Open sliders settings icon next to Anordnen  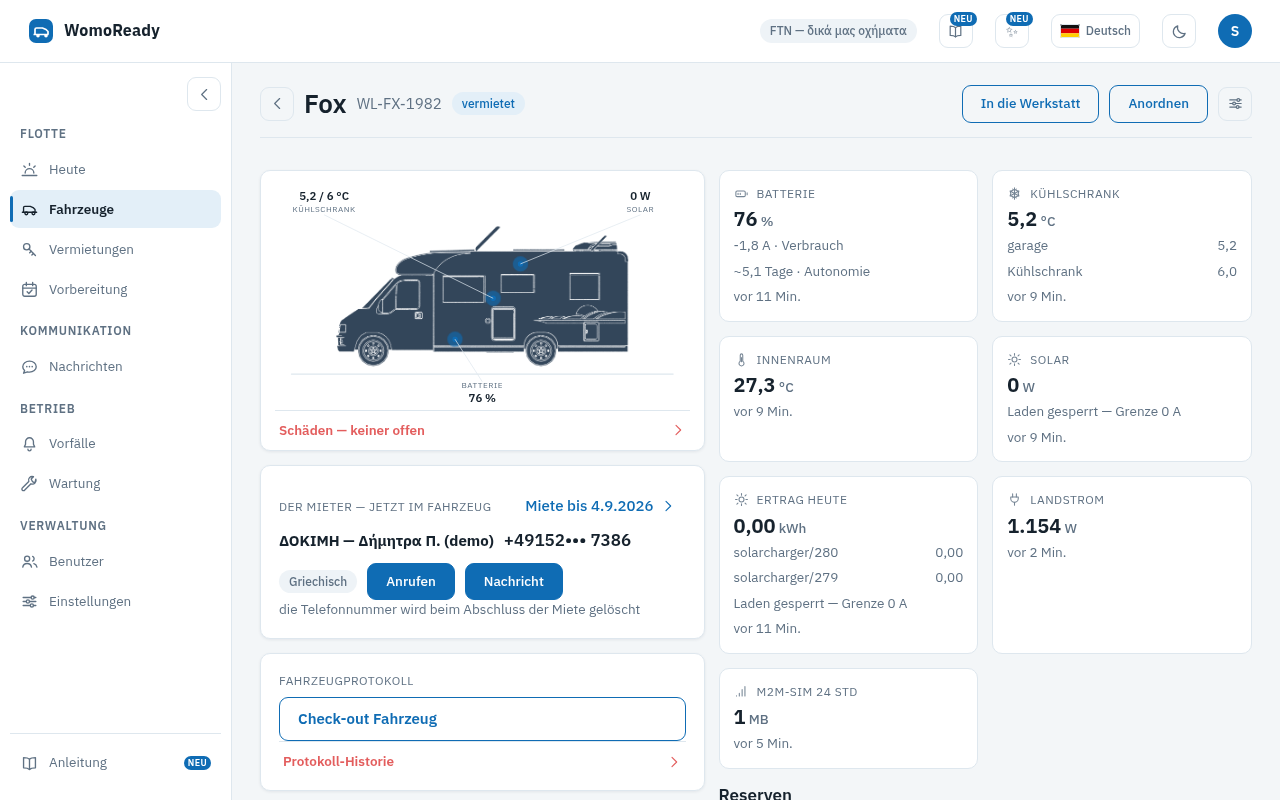point(1235,104)
